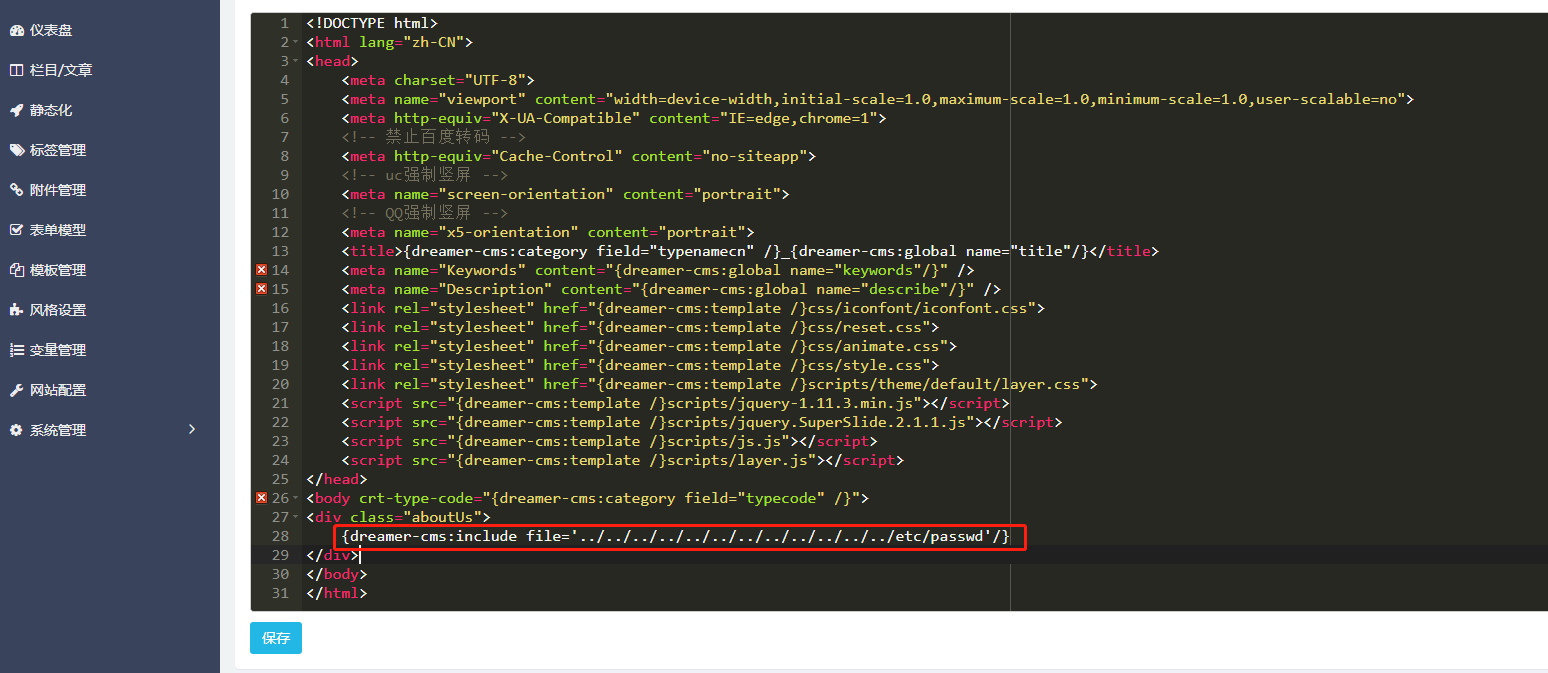1548x673 pixels.
Task: Click the animate.css stylesheet line
Action: point(649,346)
